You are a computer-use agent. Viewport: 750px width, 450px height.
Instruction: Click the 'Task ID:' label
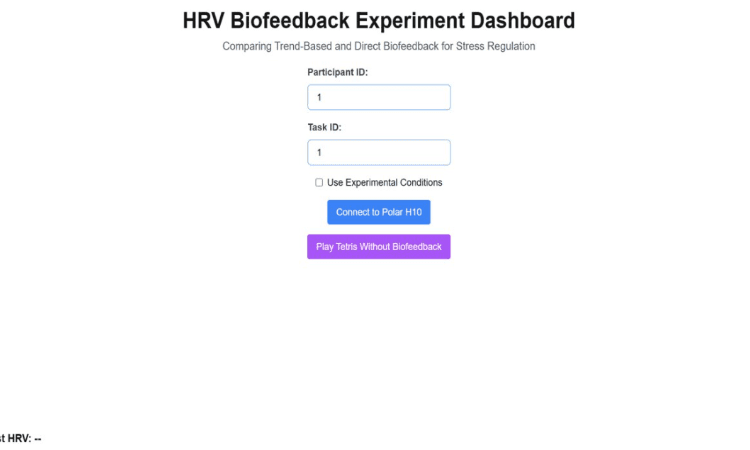tap(325, 127)
